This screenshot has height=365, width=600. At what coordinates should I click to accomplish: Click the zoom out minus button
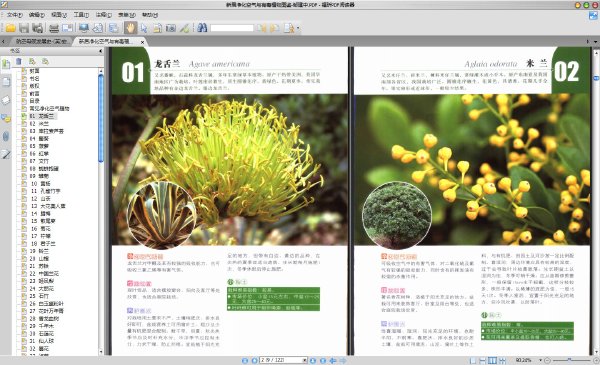(547, 360)
